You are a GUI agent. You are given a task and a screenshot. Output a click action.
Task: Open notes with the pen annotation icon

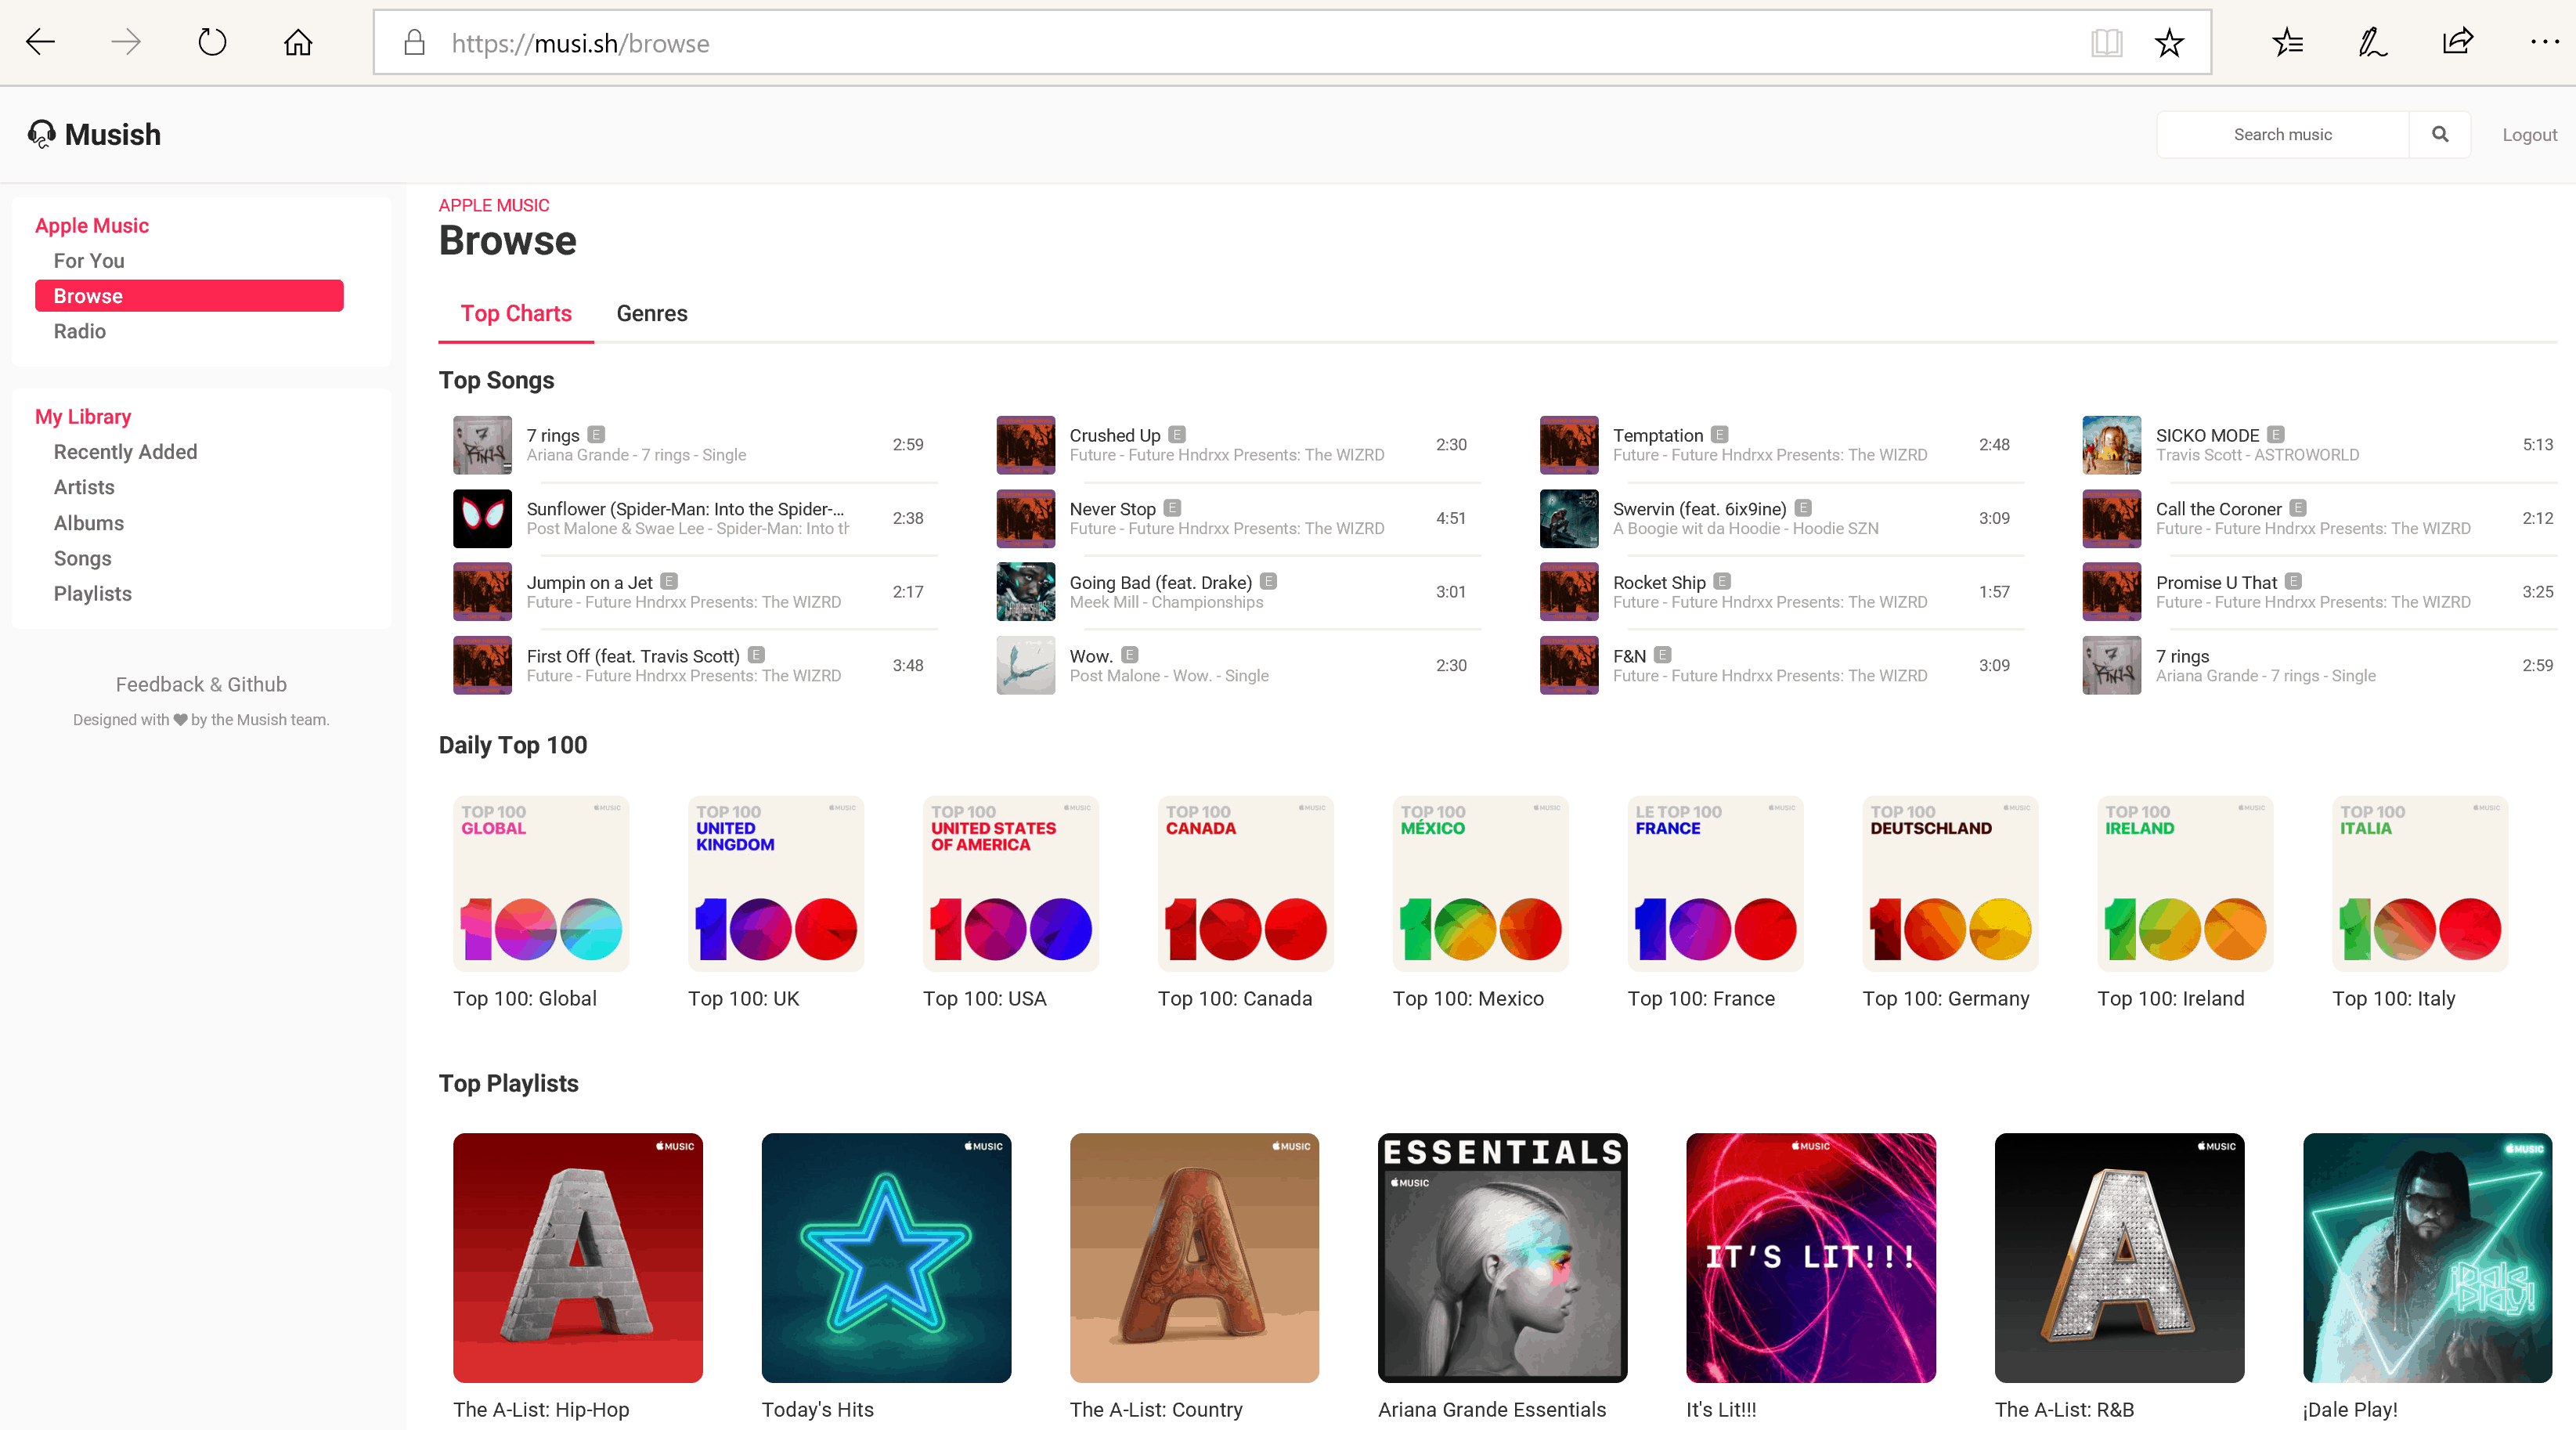coord(2371,42)
